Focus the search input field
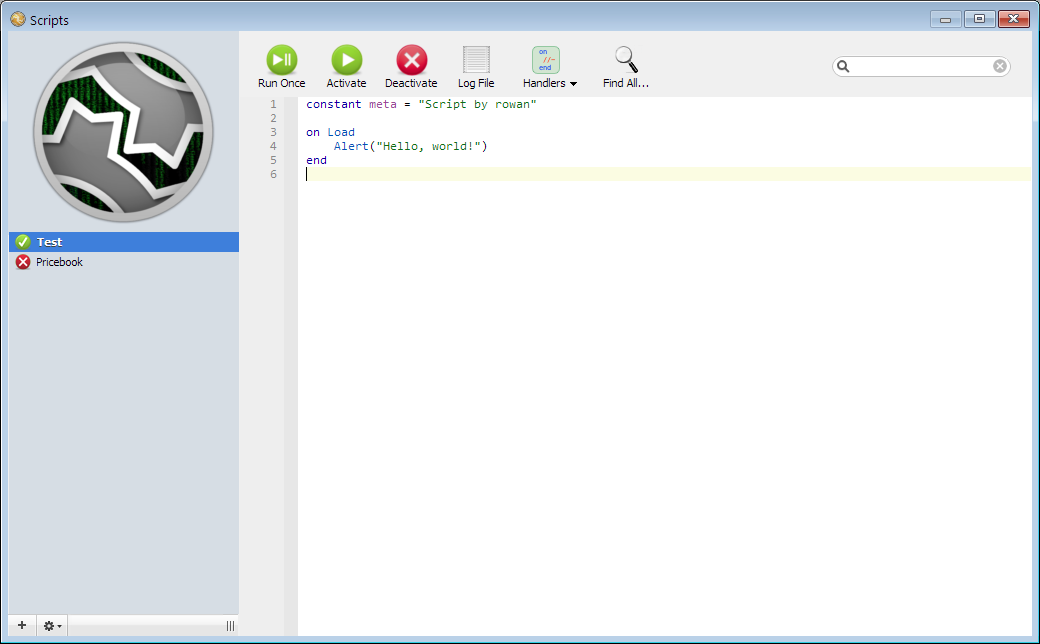 coord(920,67)
